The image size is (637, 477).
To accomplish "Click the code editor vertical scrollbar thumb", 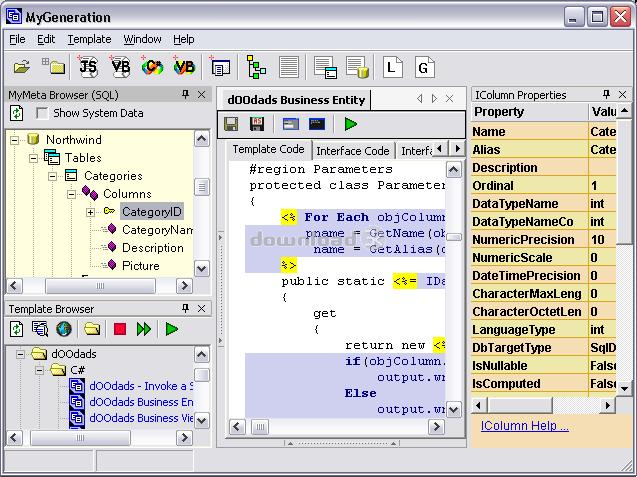I will 453,237.
